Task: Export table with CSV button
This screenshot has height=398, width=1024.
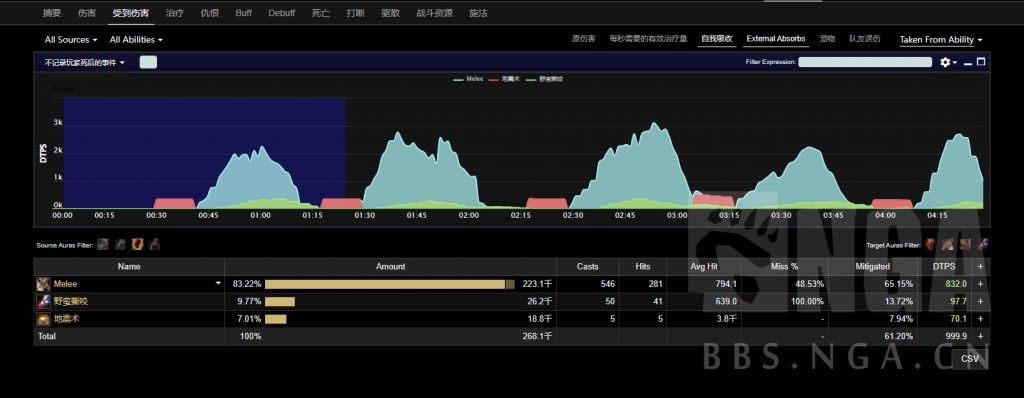Action: coord(970,359)
